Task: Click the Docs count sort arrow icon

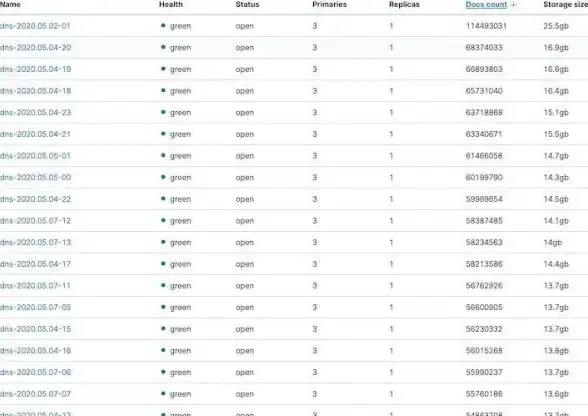Action: 513,5
